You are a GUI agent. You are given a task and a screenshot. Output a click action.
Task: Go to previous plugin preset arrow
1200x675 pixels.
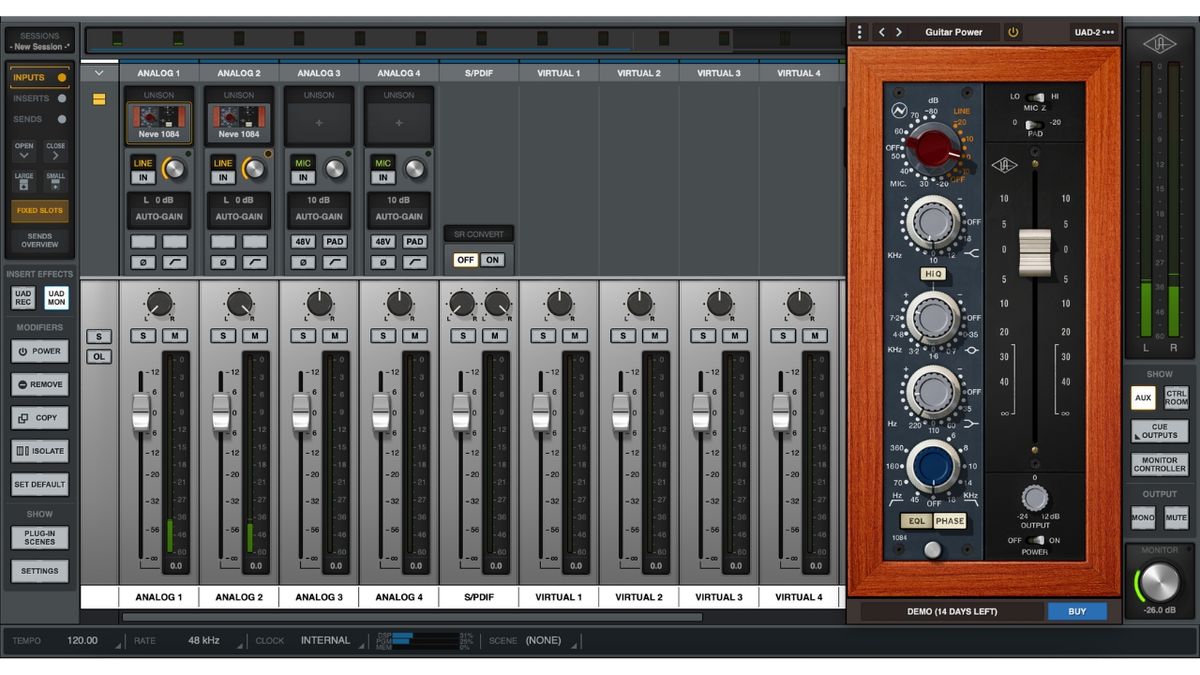(881, 32)
